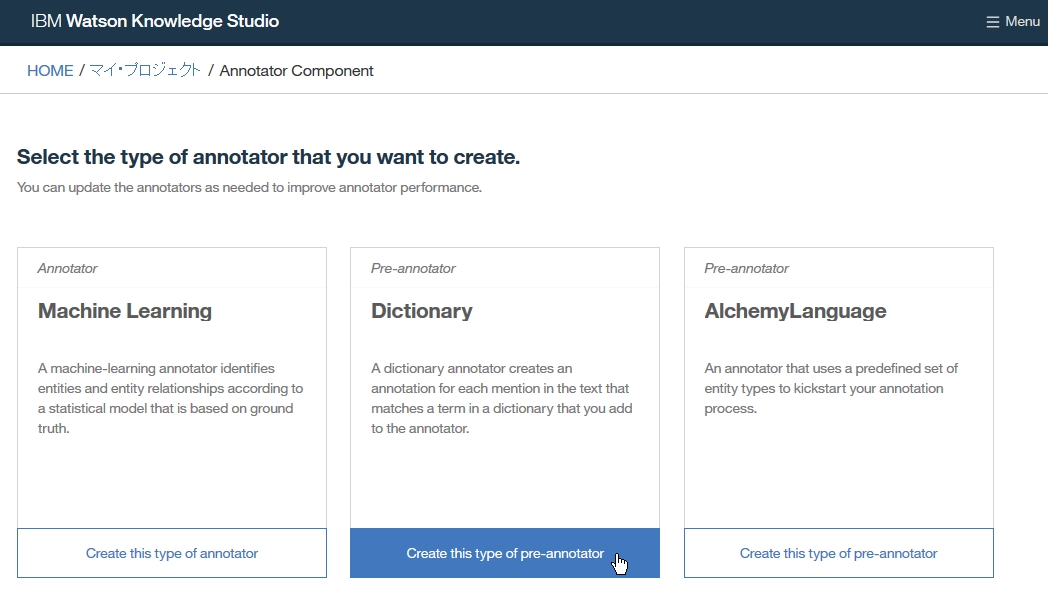This screenshot has width=1048, height=590.
Task: Click the Pre-annotator label above AlchemyLanguage
Action: click(746, 268)
